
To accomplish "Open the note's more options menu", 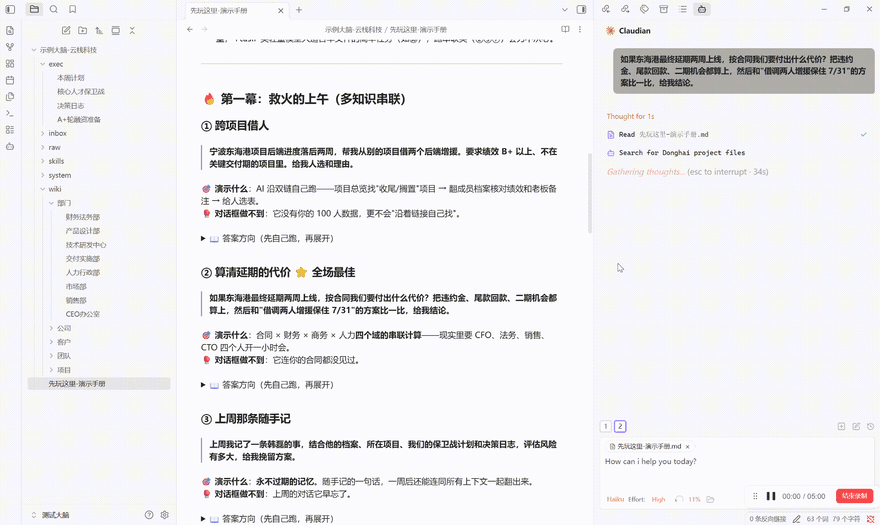I will coord(580,29).
